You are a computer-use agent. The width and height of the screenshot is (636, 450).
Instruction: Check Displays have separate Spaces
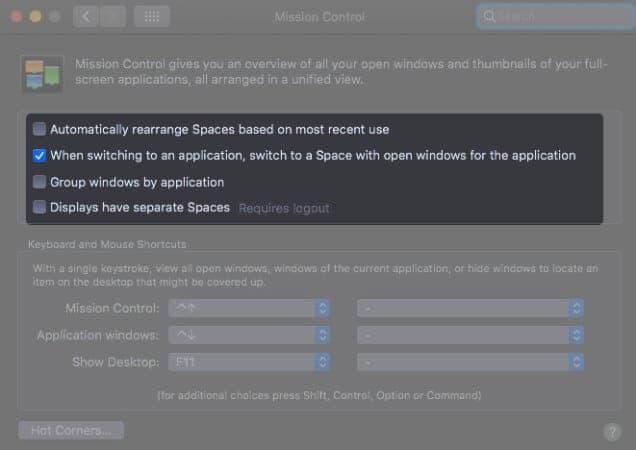pyautogui.click(x=39, y=207)
